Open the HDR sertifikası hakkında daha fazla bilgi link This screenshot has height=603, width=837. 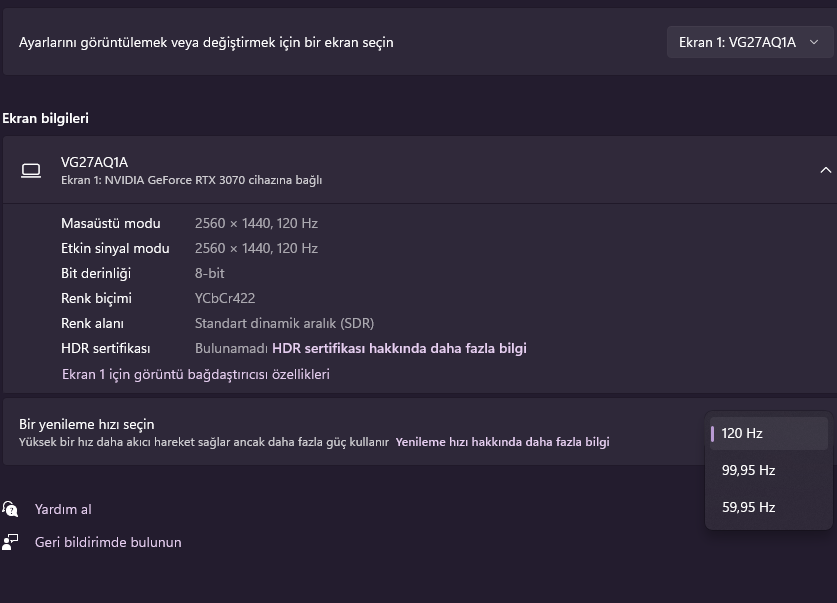click(399, 349)
